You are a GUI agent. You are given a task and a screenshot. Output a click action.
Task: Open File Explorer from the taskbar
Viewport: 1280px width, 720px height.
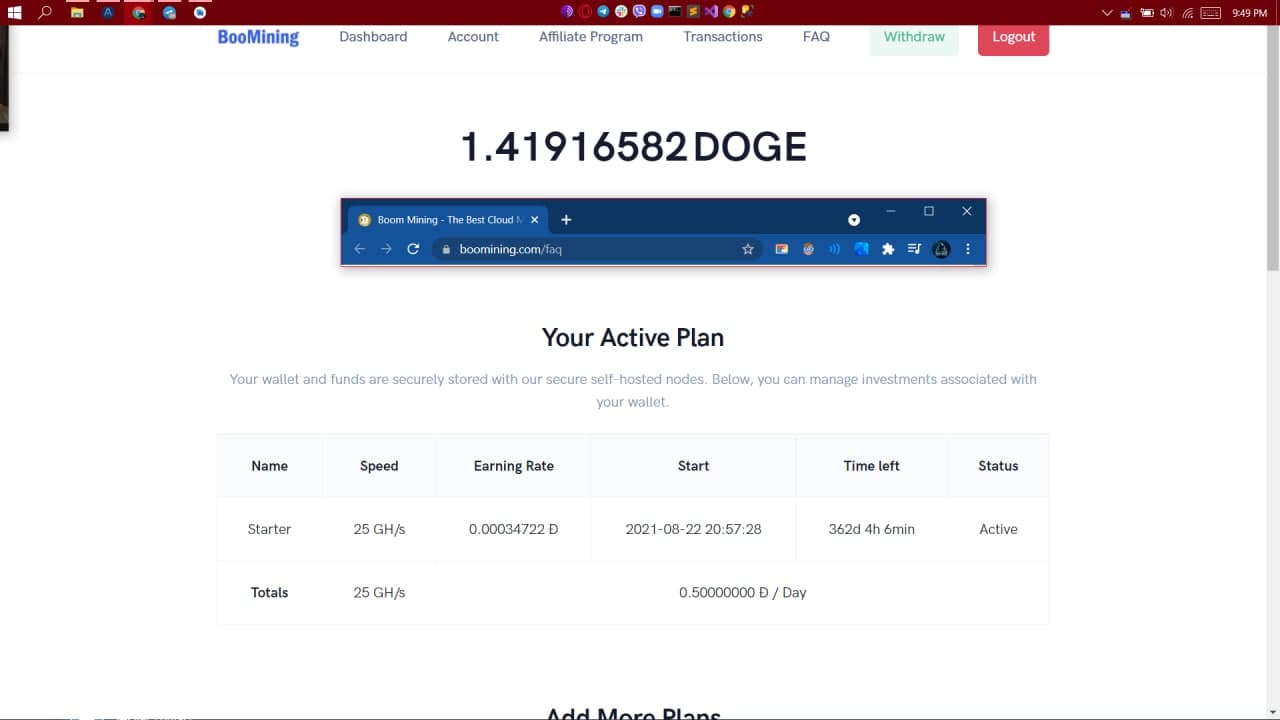click(77, 12)
